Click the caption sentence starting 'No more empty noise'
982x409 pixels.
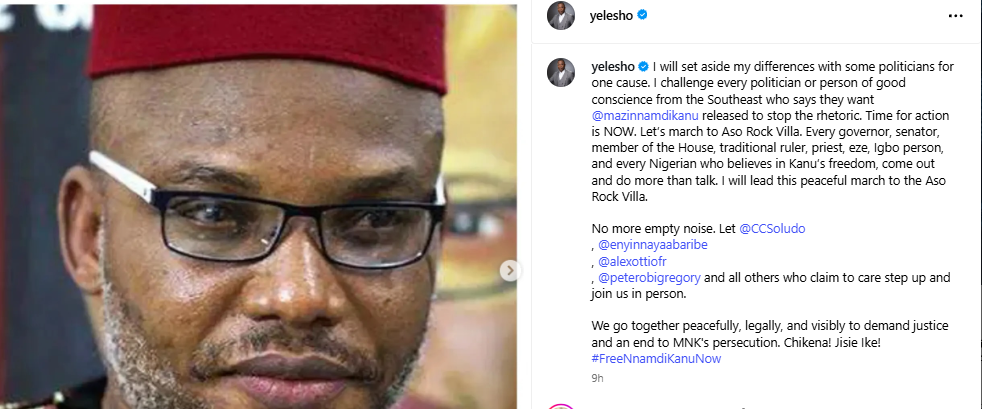point(655,228)
